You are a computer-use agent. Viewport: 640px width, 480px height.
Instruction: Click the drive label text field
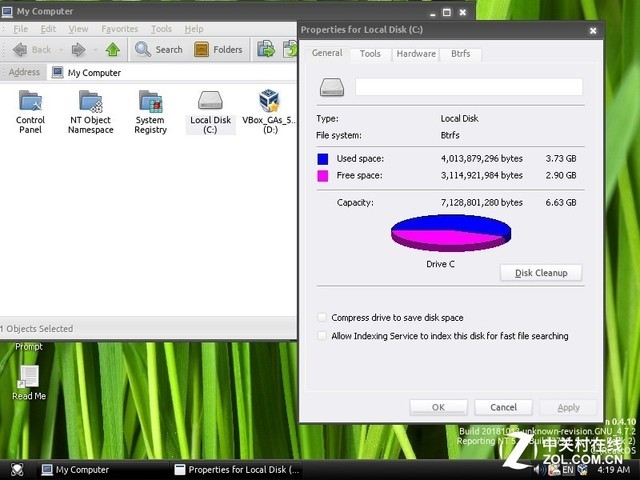tap(469, 87)
